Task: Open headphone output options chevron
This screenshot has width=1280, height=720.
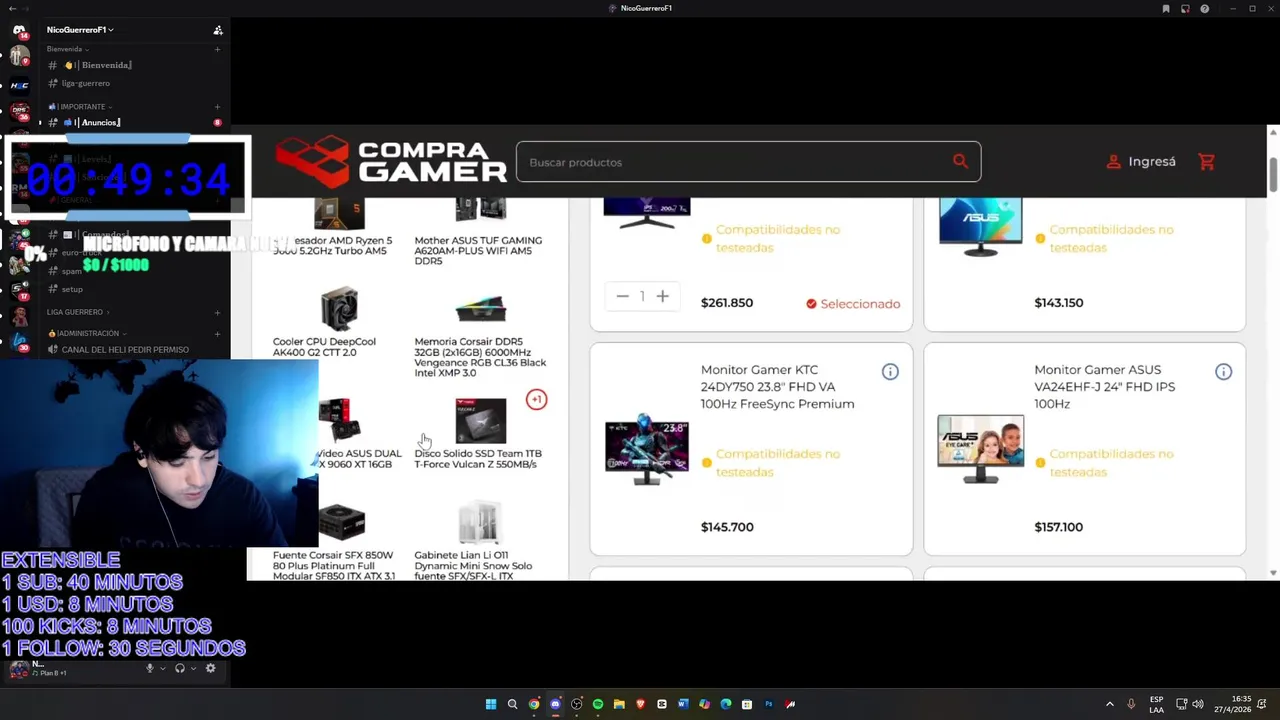Action: coord(192,668)
